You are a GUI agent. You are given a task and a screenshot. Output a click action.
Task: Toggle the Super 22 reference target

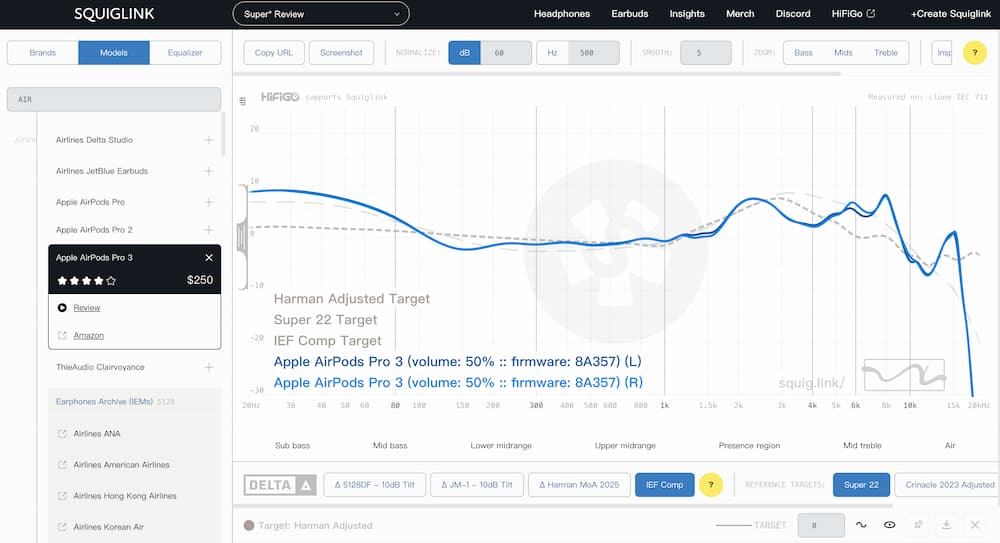[861, 485]
